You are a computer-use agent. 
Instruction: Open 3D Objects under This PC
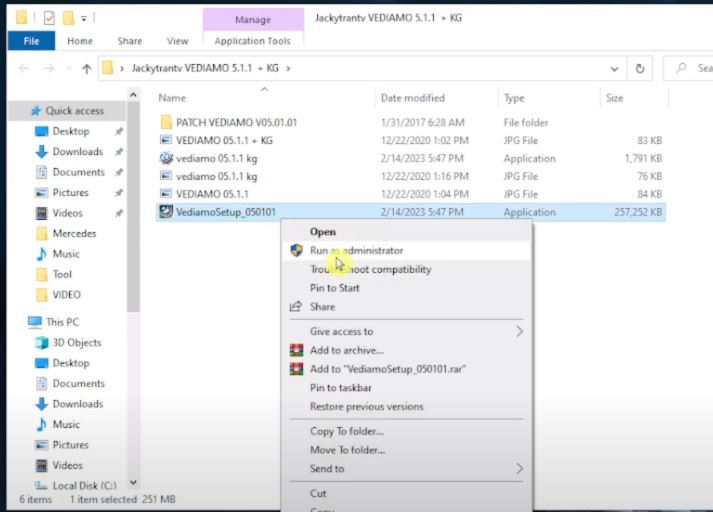[x=76, y=342]
